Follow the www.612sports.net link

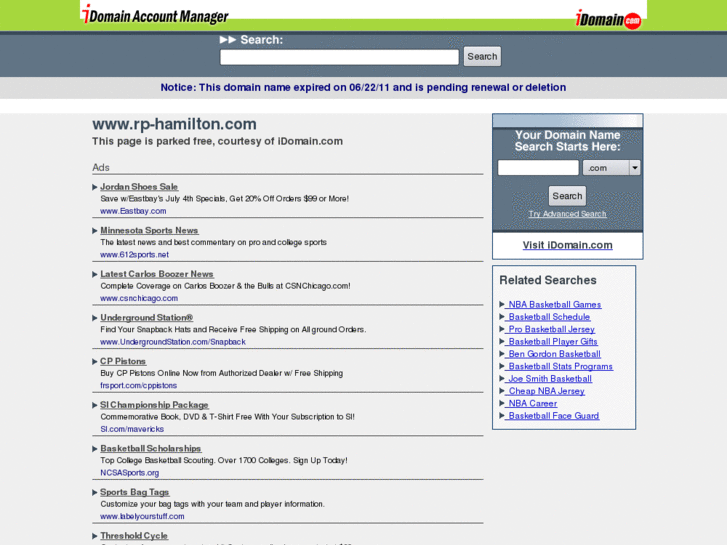pyautogui.click(x=134, y=255)
